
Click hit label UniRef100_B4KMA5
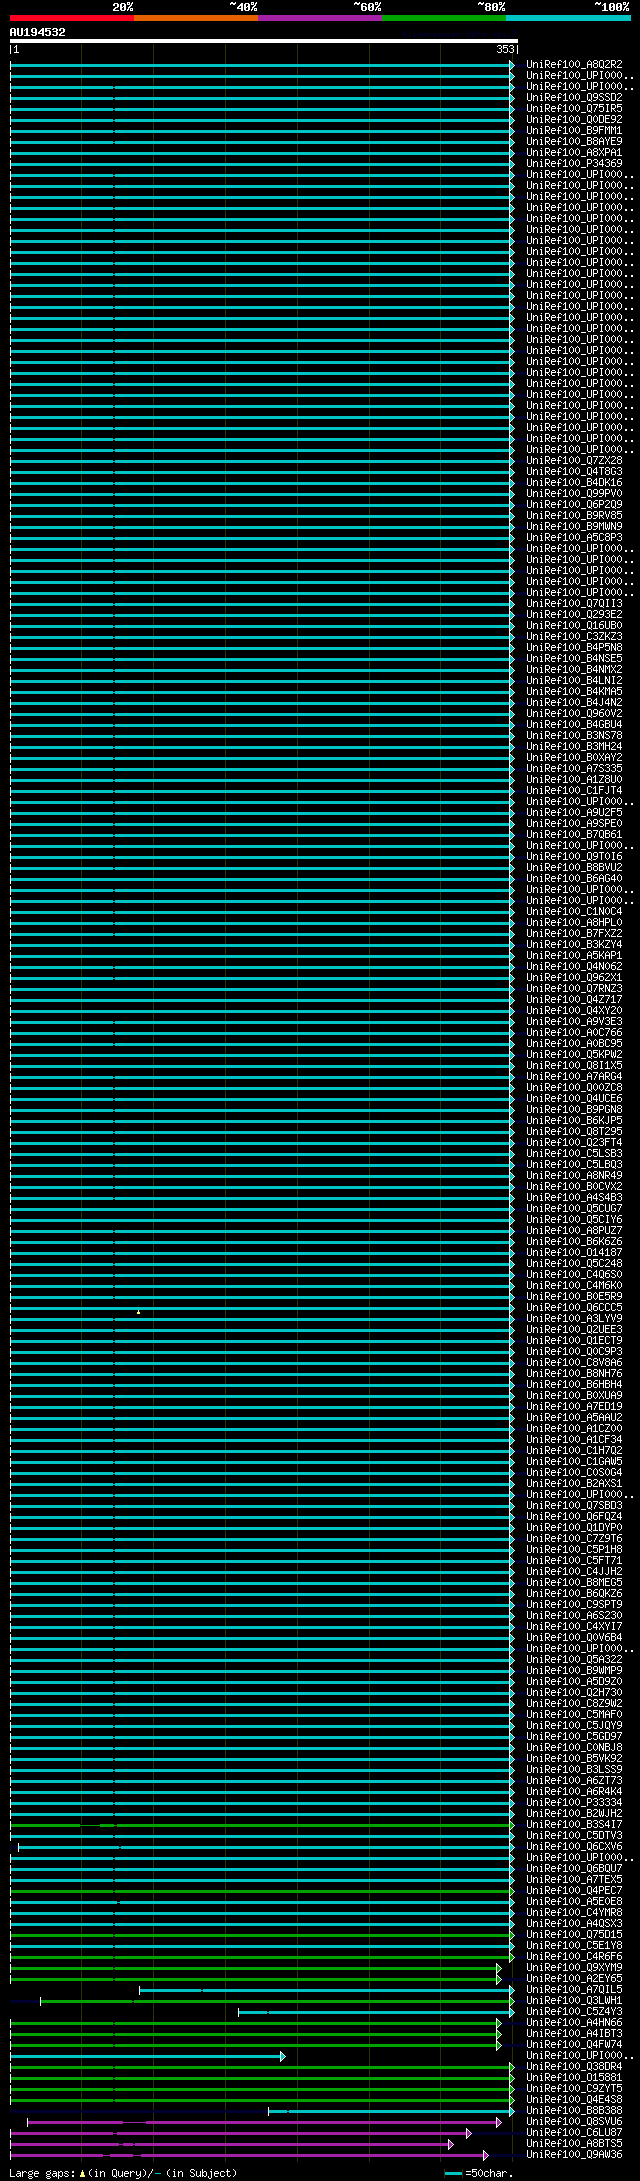click(574, 691)
